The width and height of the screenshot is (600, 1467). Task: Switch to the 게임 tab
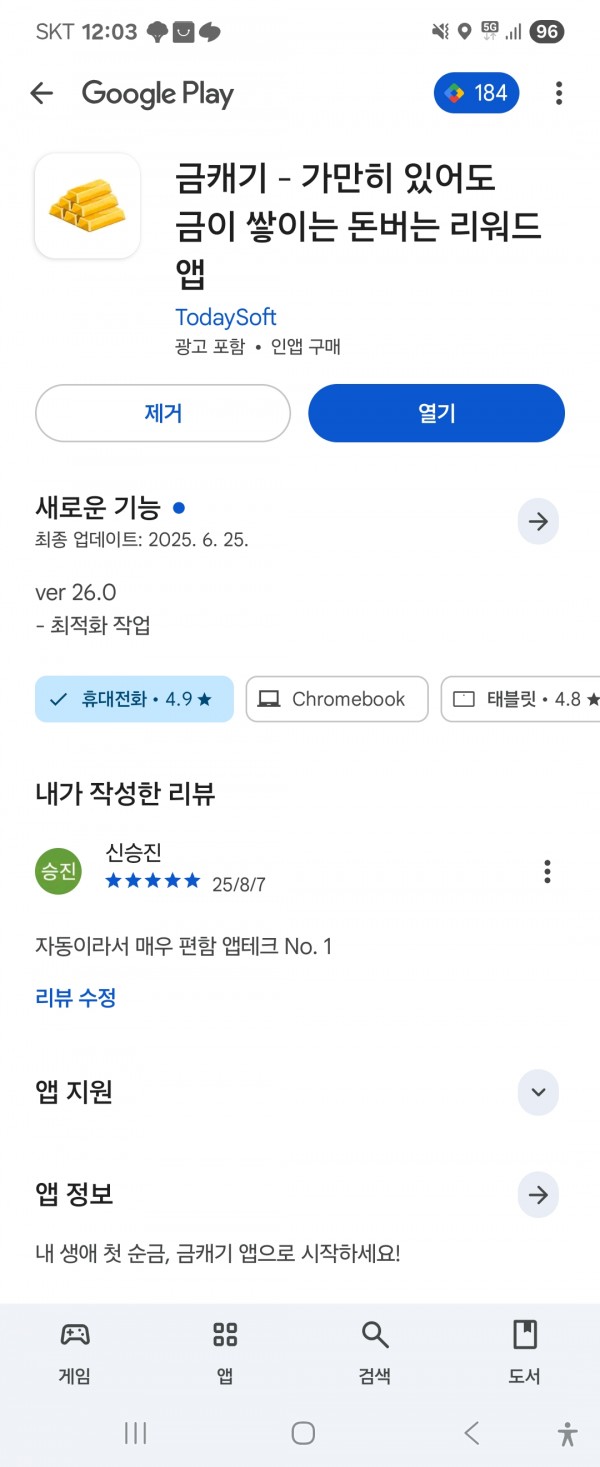75,1352
